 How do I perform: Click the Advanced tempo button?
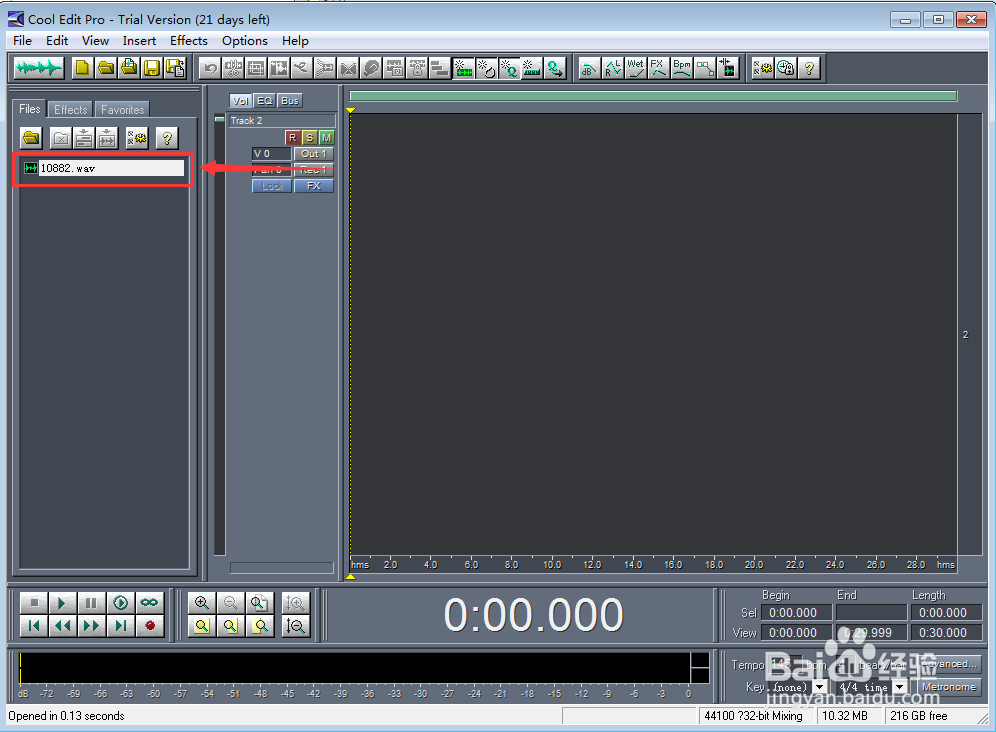tap(948, 664)
